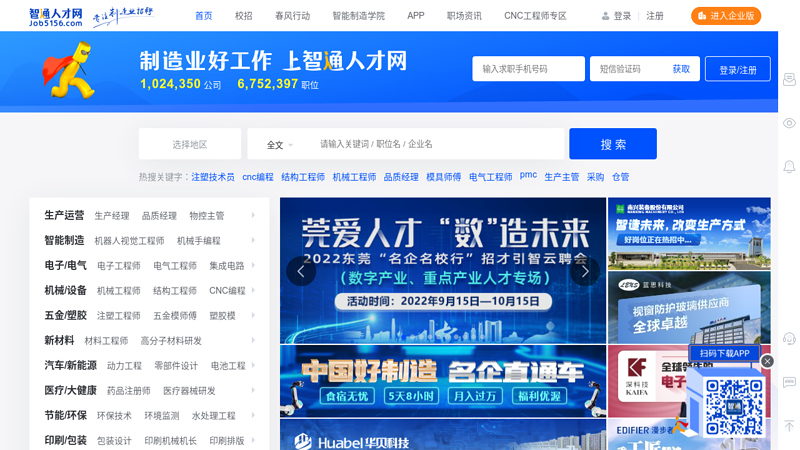Viewport: 800px width, 450px height.
Task: Close the 扫码下载APP QR popup
Action: pos(767,361)
